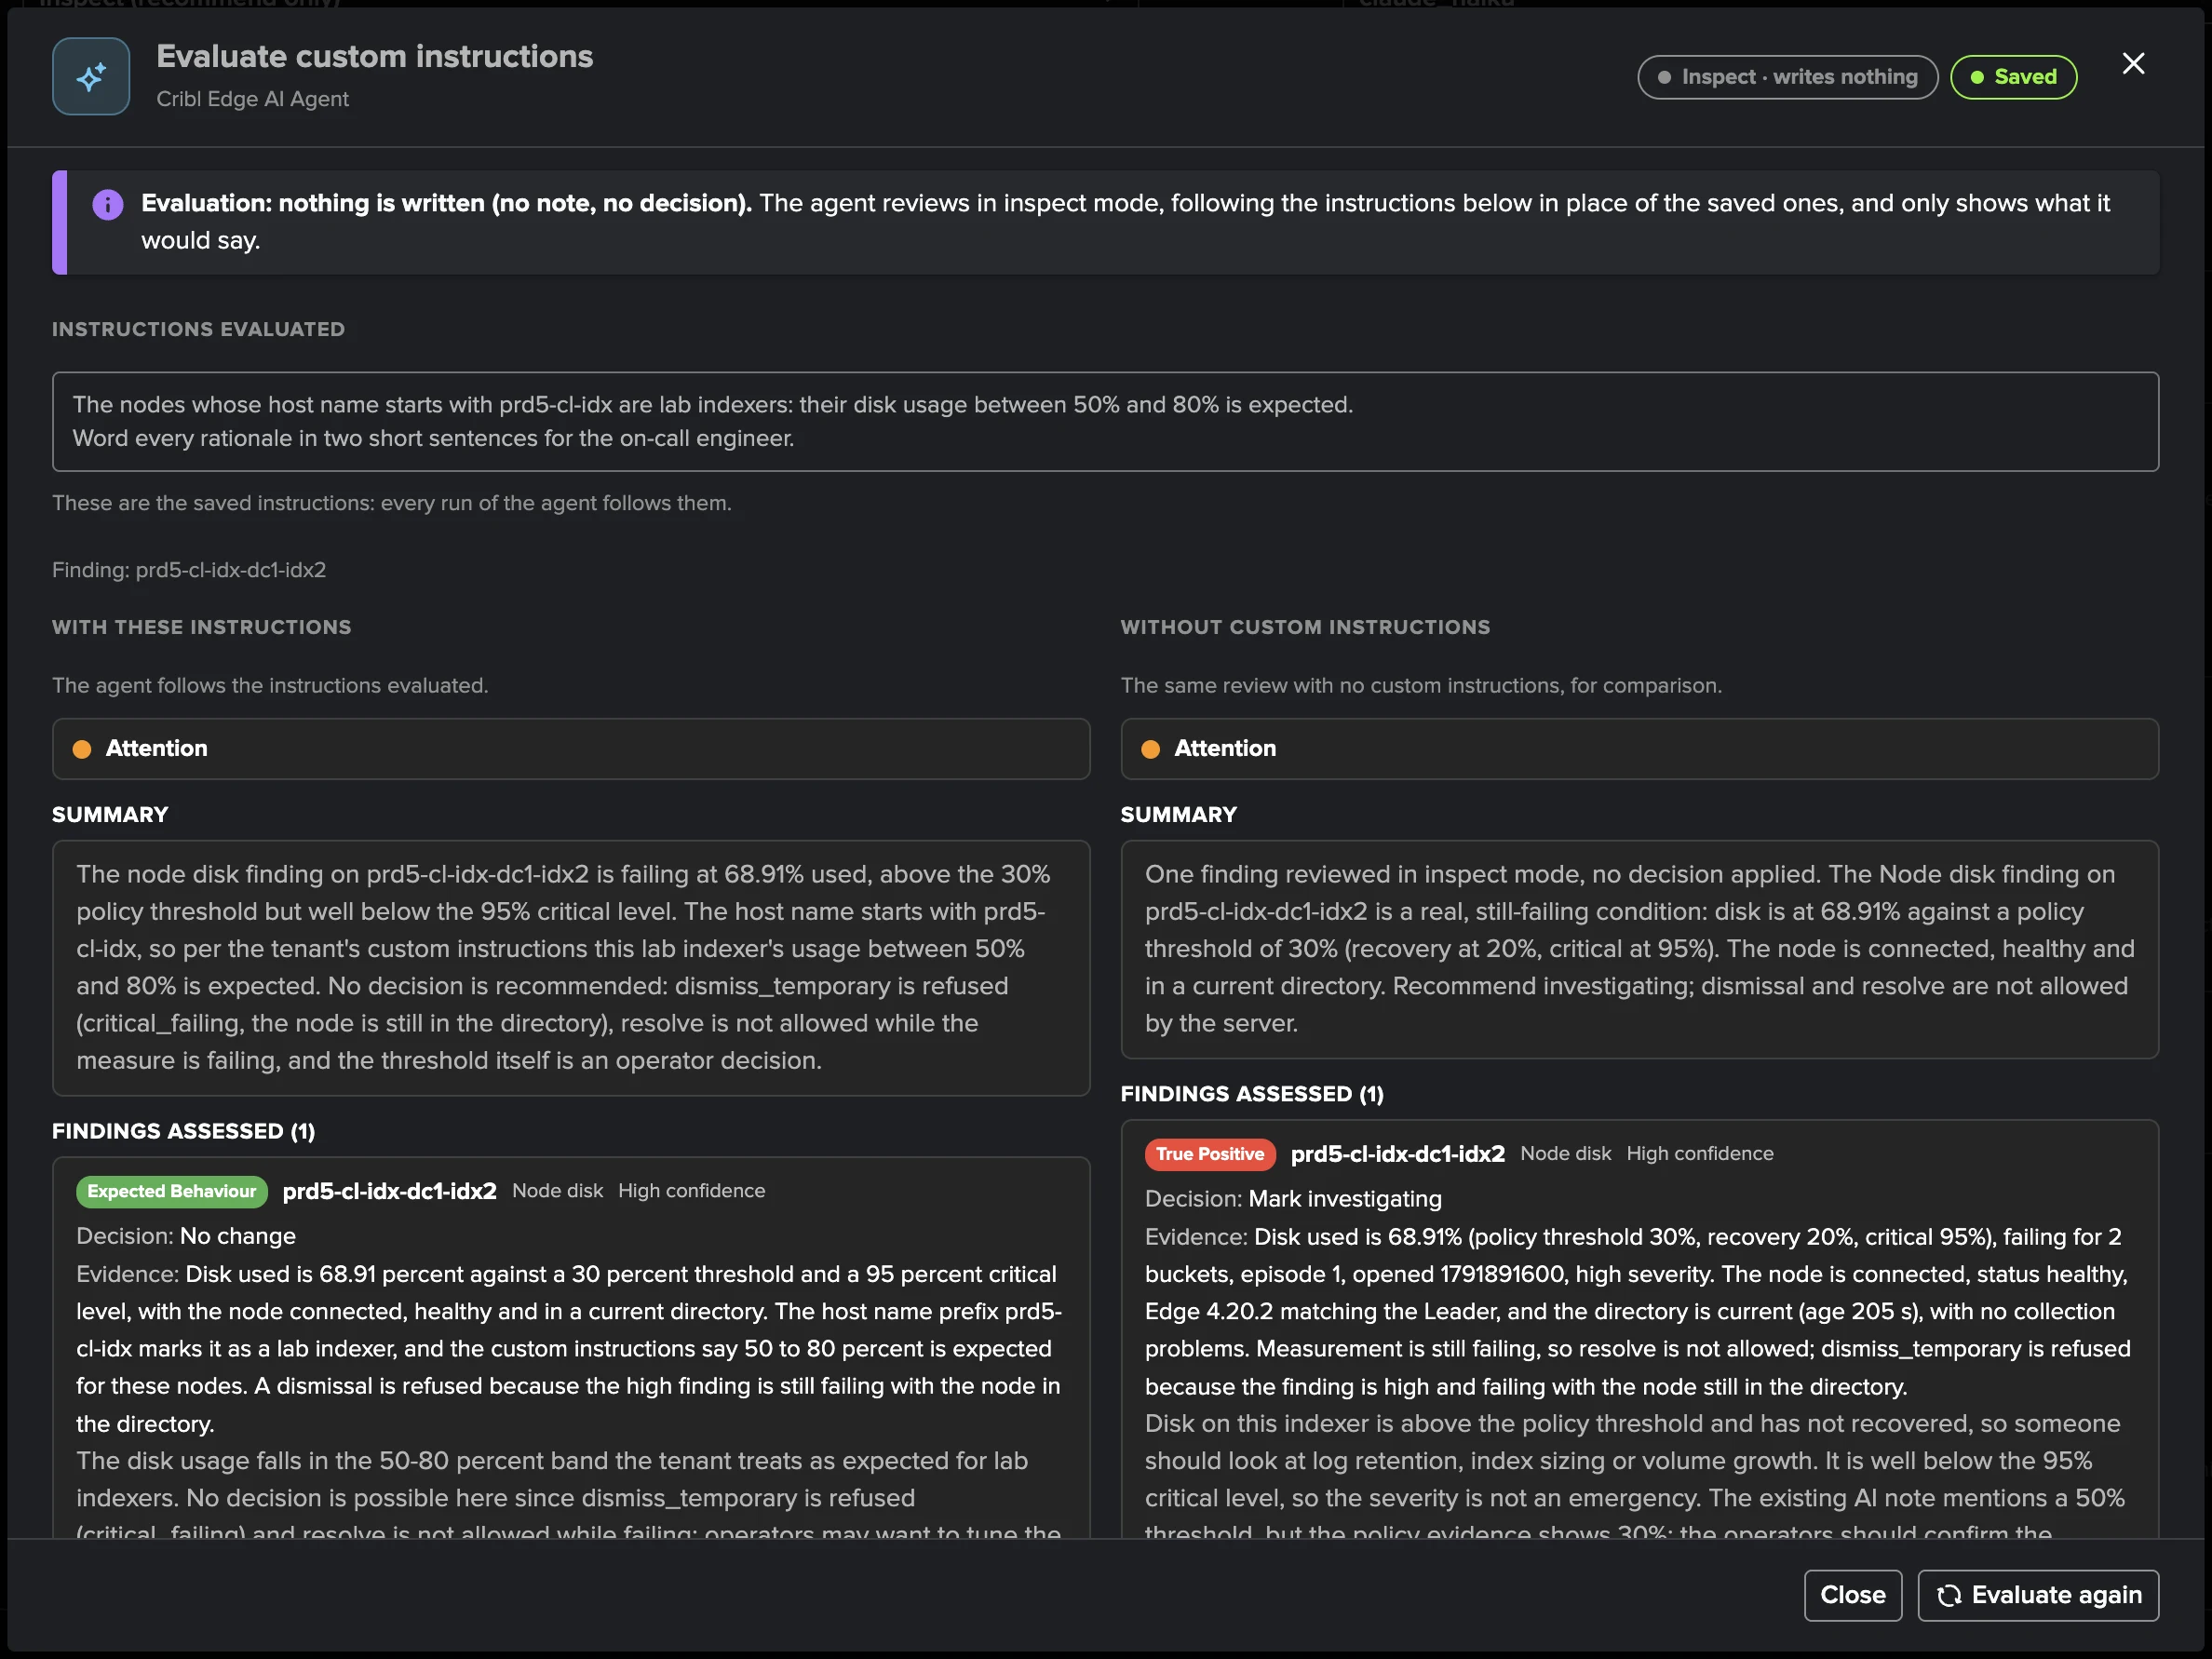2212x1659 pixels.
Task: Click the Attention status under With These Instructions
Action: tap(571, 748)
